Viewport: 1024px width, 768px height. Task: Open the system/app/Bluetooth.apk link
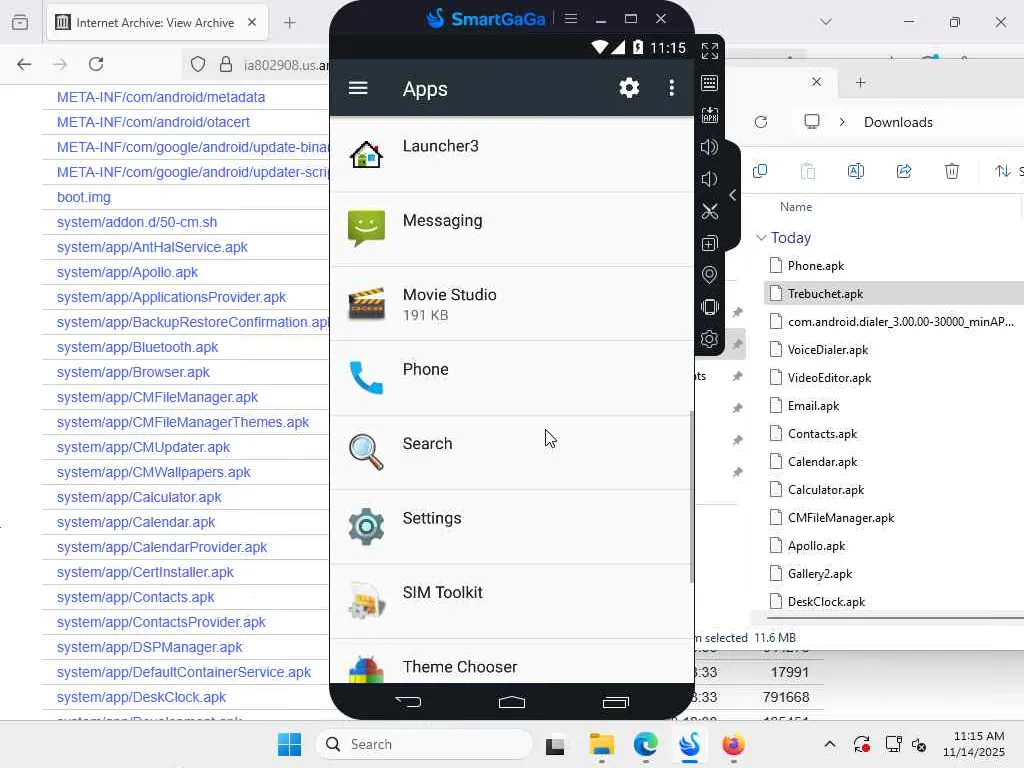click(137, 347)
